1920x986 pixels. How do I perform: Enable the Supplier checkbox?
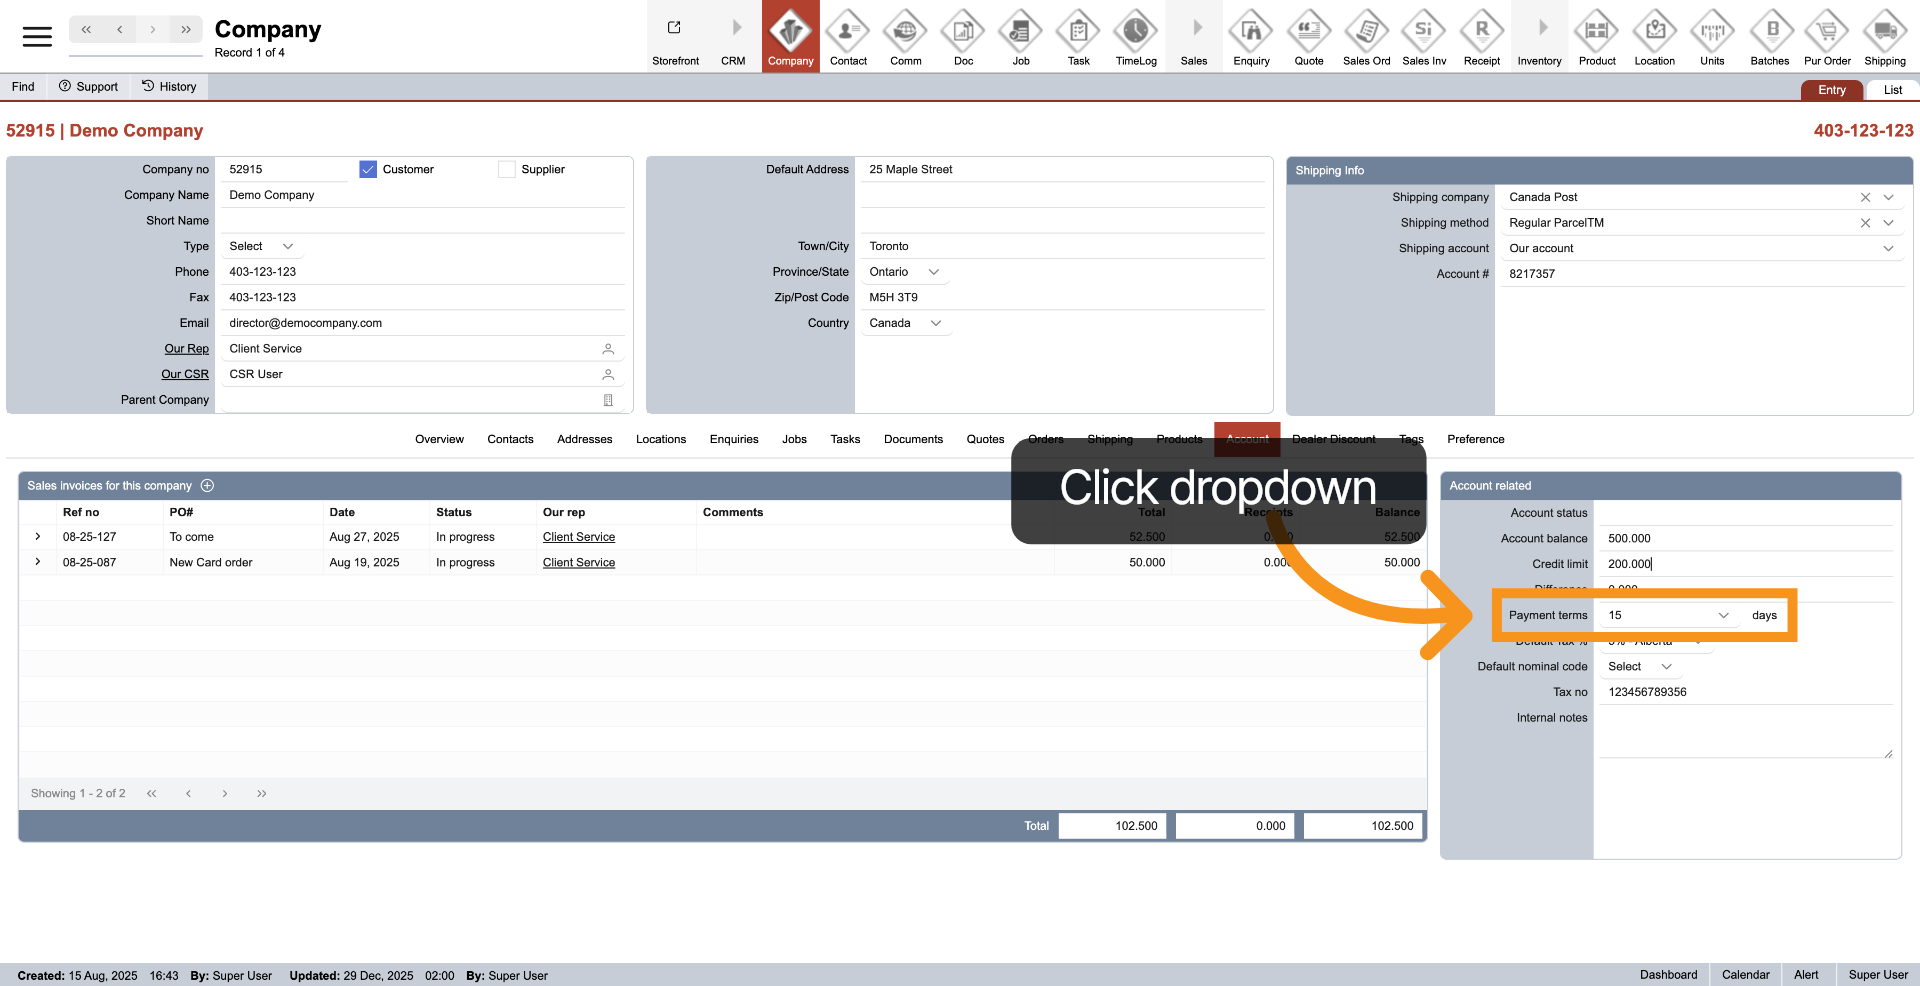507,170
